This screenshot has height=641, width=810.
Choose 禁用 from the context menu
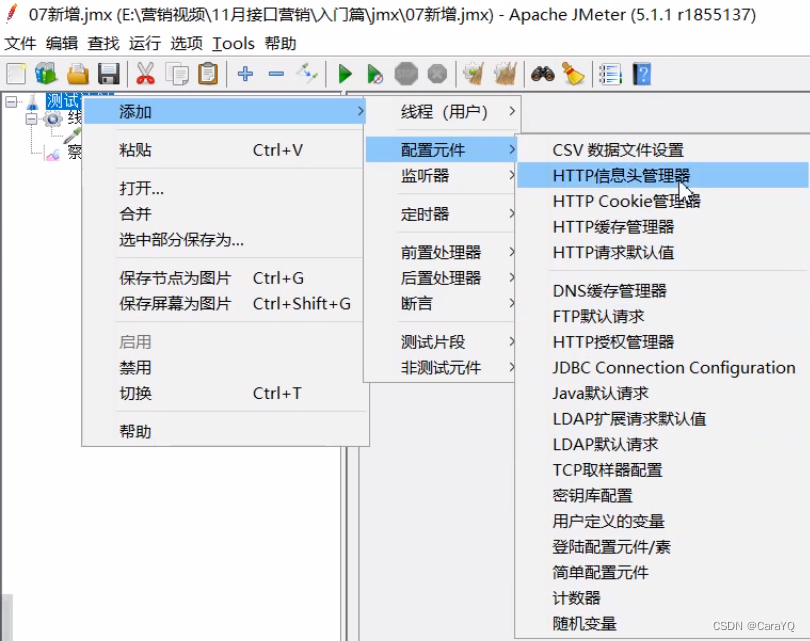coord(225,368)
